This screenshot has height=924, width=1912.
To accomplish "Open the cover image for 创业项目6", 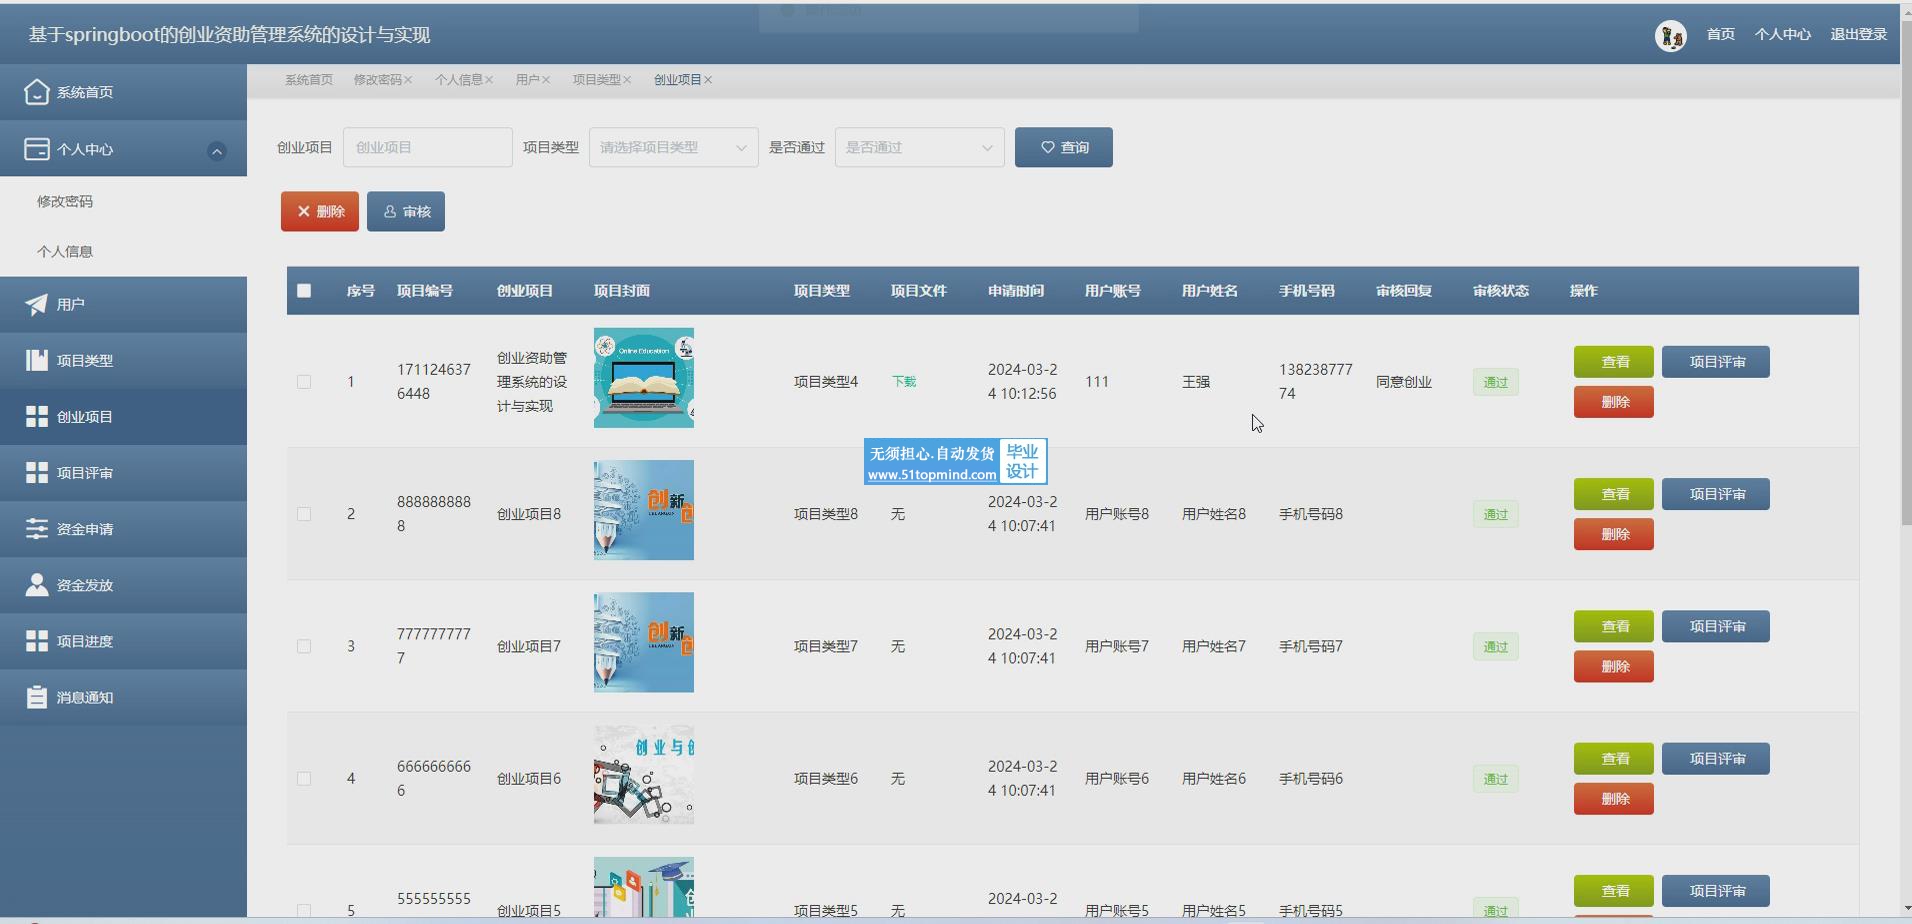I will click(644, 775).
